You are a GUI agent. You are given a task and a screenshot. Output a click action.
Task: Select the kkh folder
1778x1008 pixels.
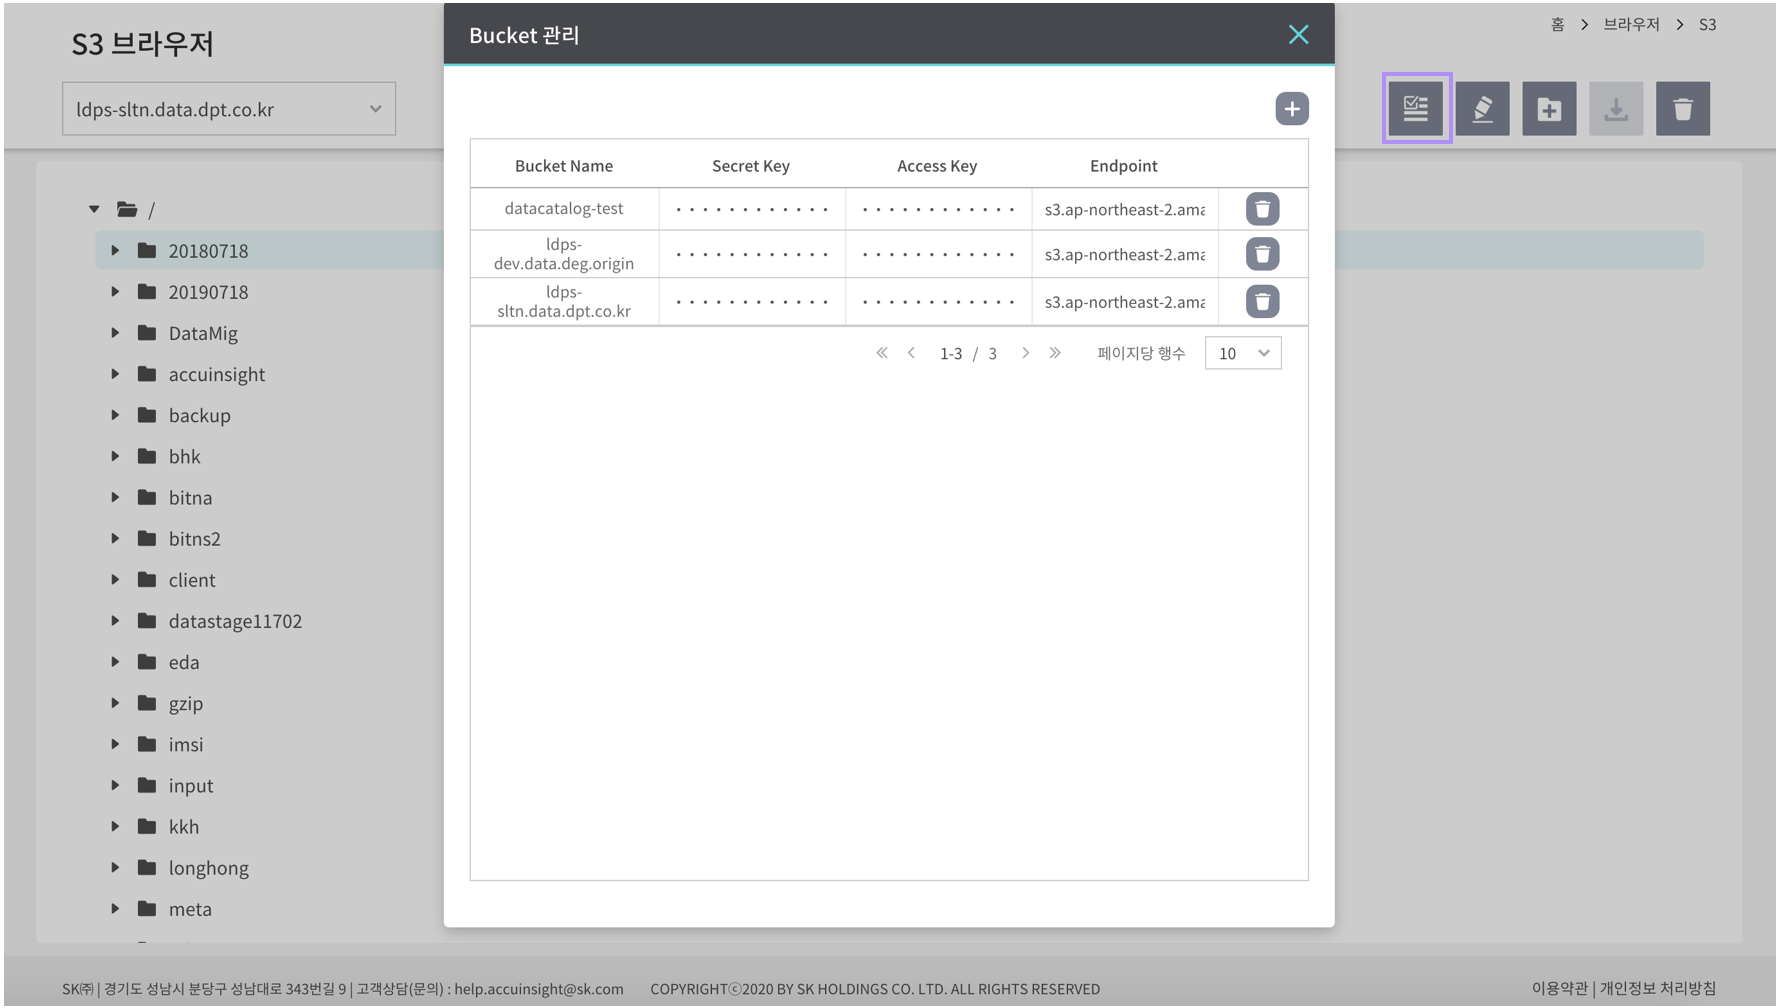184,826
